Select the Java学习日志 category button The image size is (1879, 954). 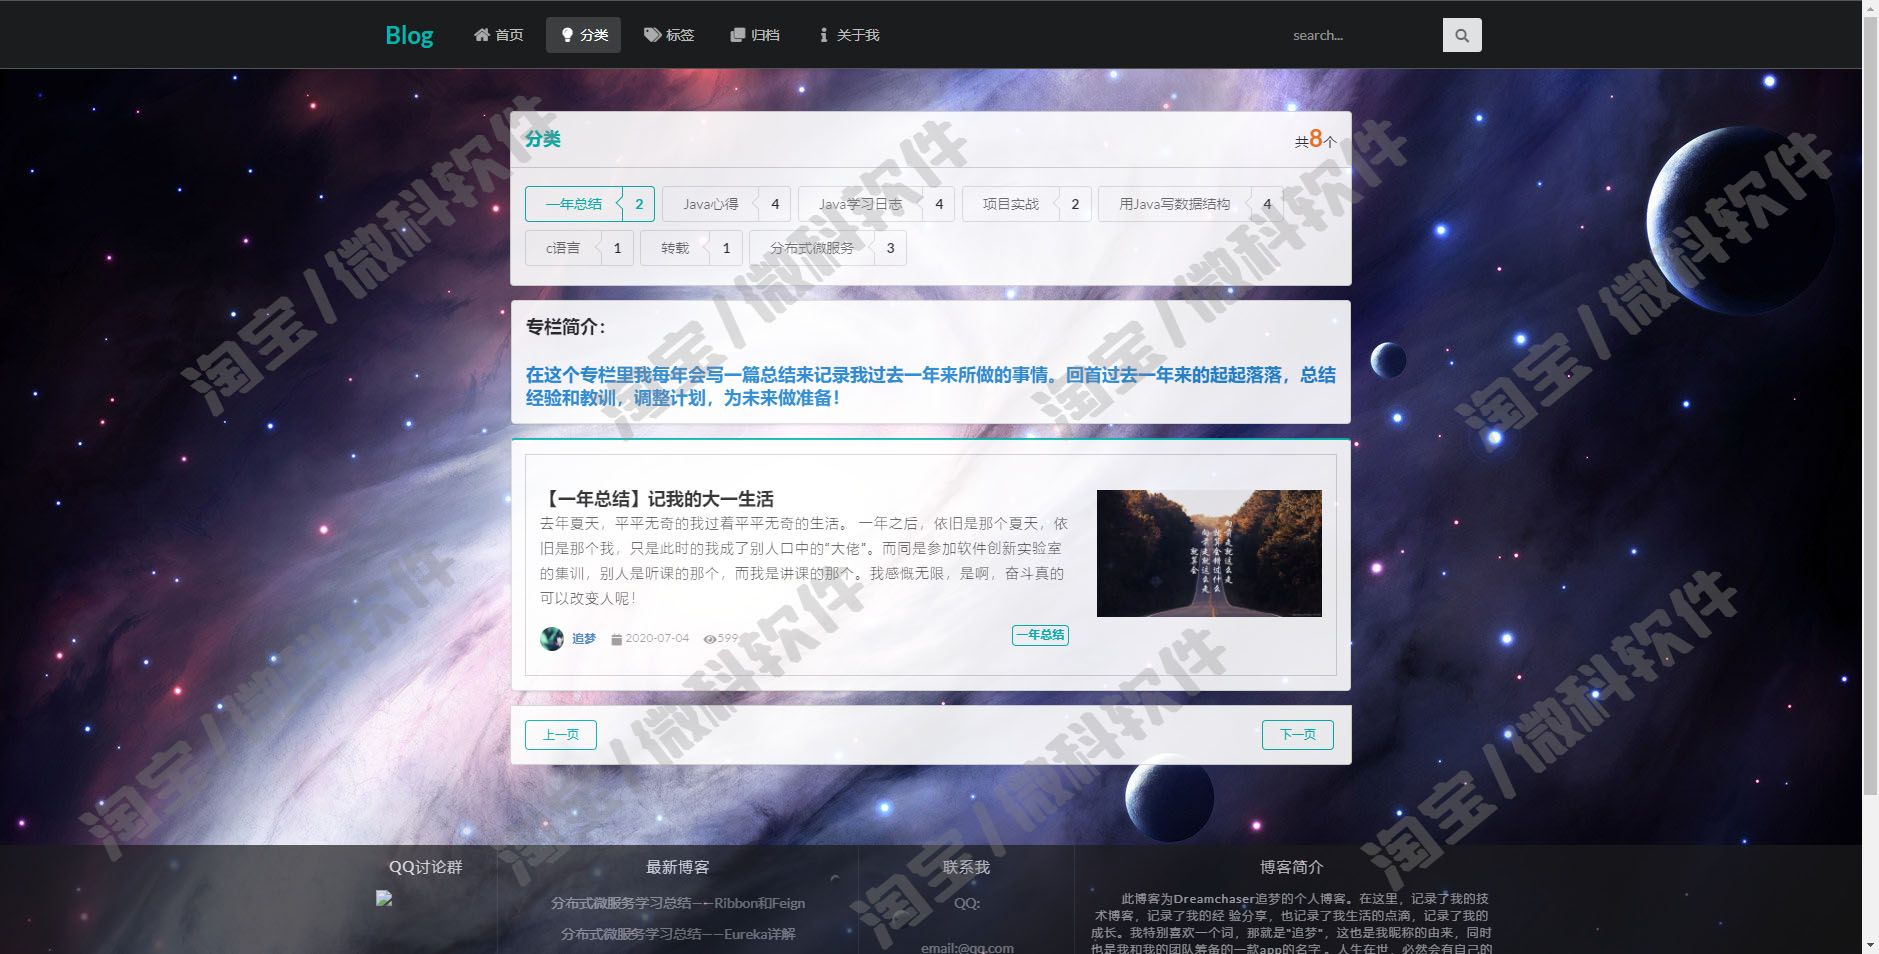coord(860,204)
